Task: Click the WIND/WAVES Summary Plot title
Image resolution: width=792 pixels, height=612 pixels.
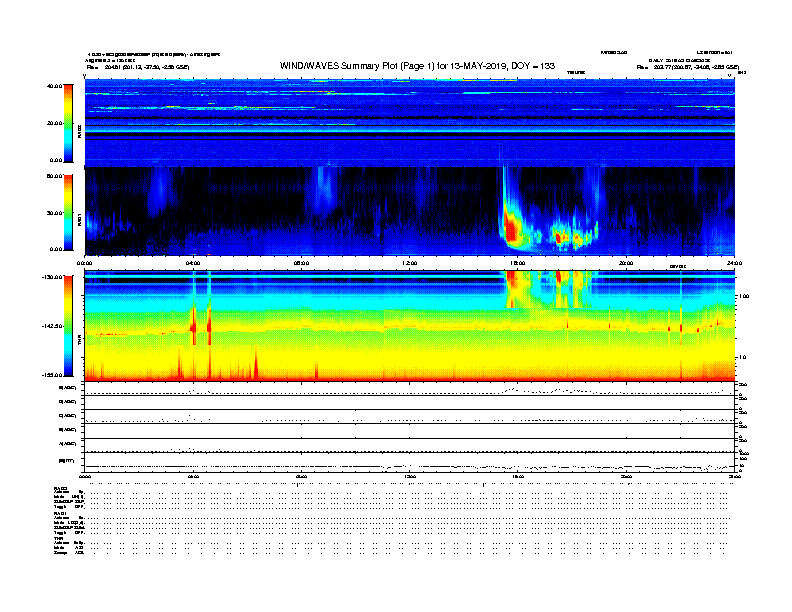Action: click(x=417, y=66)
